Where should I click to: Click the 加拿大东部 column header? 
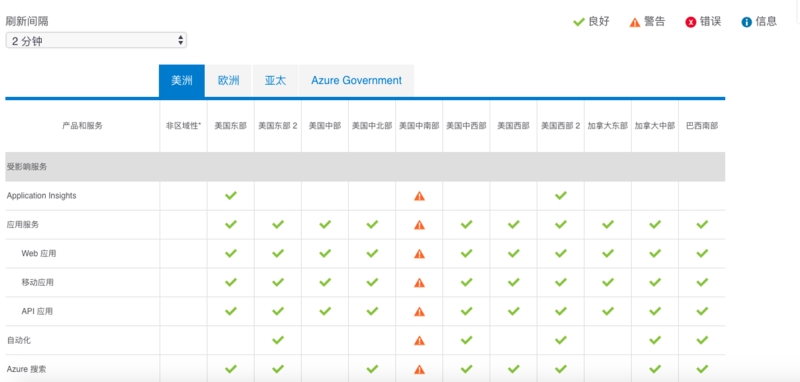coord(608,126)
